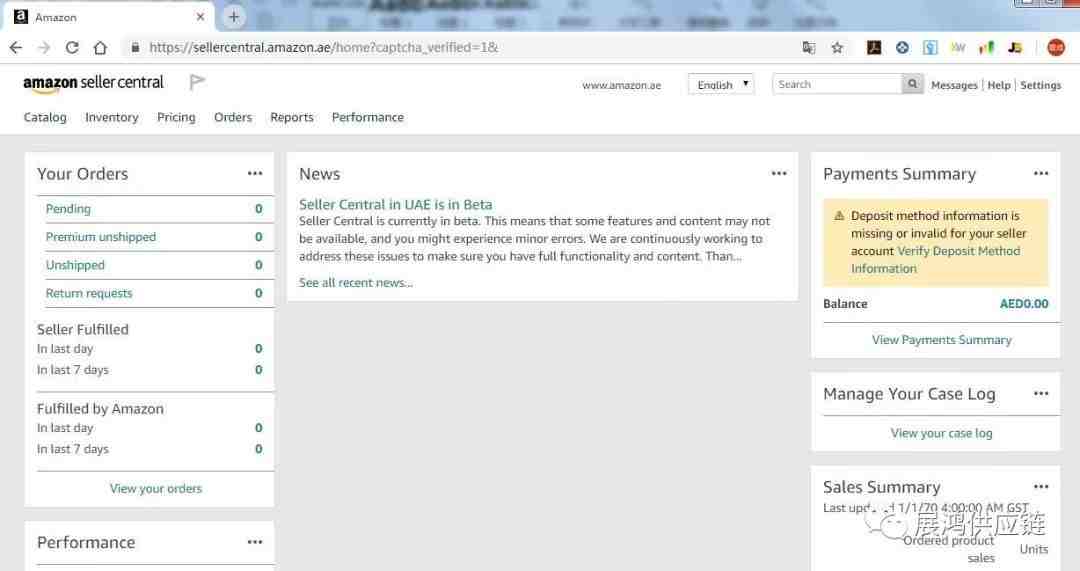Click View your orders
The image size is (1080, 571).
click(x=156, y=488)
